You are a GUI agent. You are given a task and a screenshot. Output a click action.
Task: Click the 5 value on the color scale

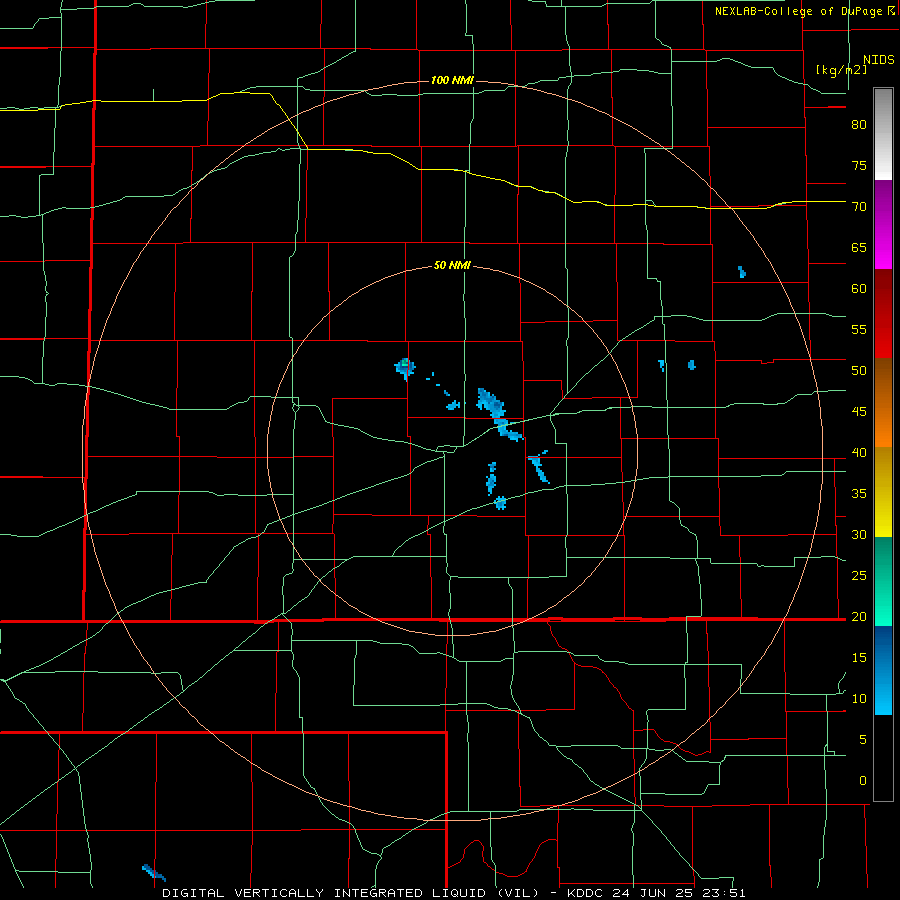[x=863, y=739]
